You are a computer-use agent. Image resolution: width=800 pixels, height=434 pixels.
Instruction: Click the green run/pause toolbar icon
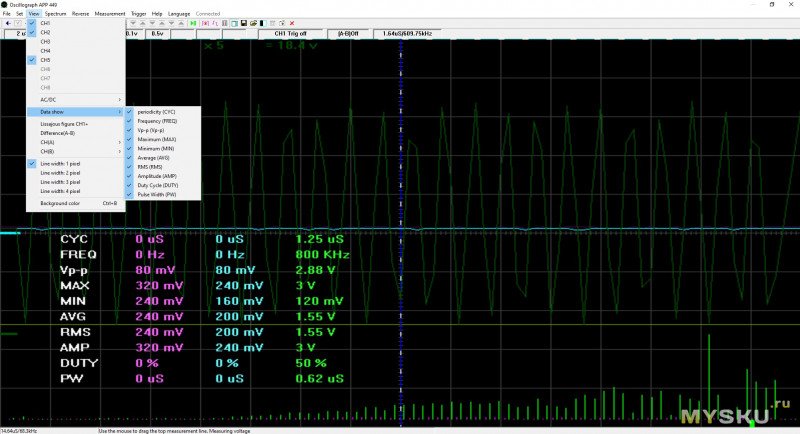pyautogui.click(x=192, y=23)
